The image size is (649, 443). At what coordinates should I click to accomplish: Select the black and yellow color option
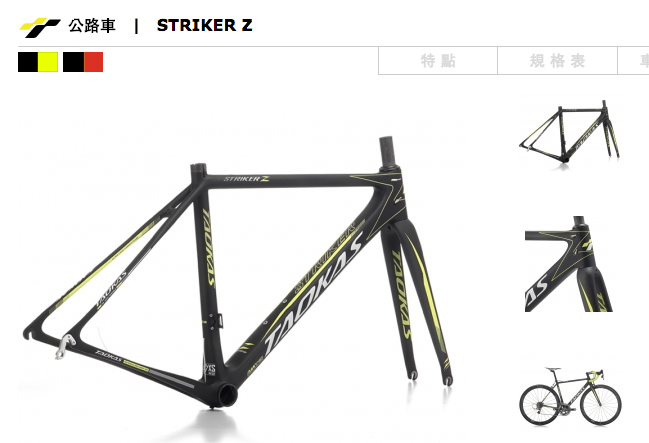pyautogui.click(x=38, y=62)
